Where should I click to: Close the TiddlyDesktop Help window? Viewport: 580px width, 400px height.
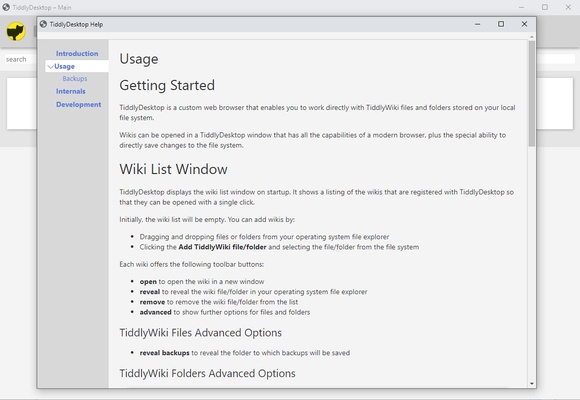(x=524, y=24)
